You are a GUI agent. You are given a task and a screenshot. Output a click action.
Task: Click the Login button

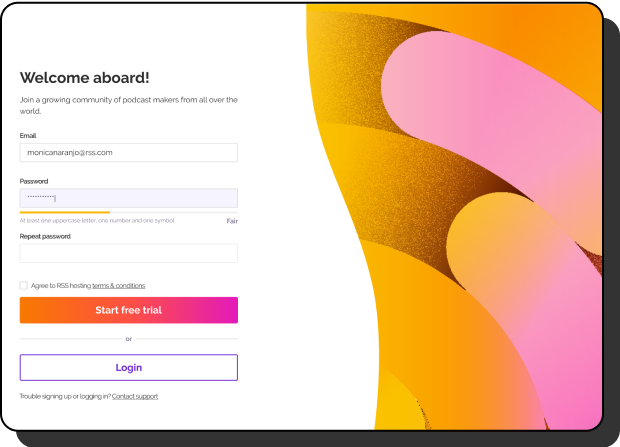point(128,367)
